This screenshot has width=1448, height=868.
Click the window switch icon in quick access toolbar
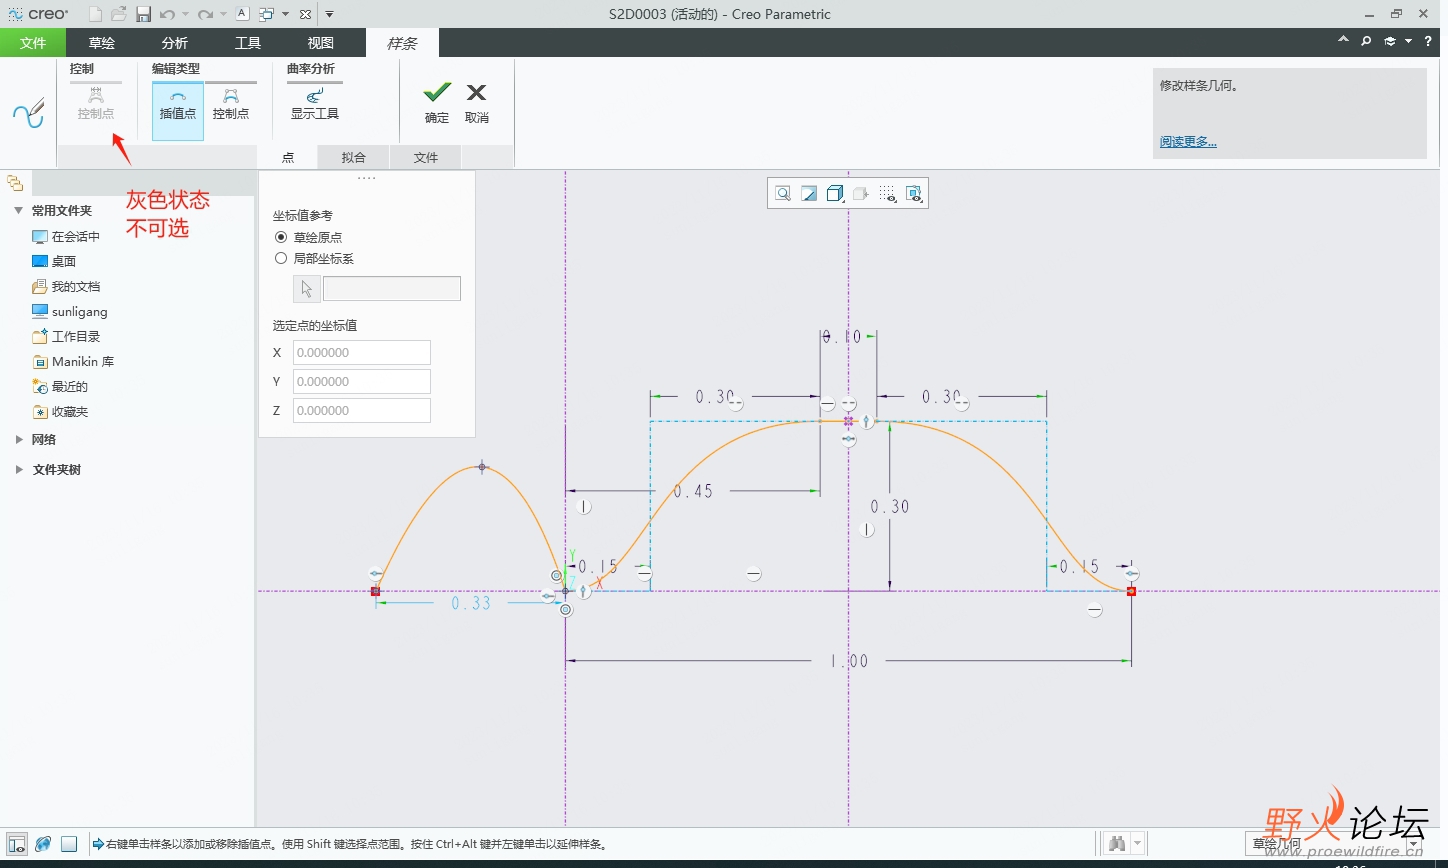pyautogui.click(x=266, y=14)
